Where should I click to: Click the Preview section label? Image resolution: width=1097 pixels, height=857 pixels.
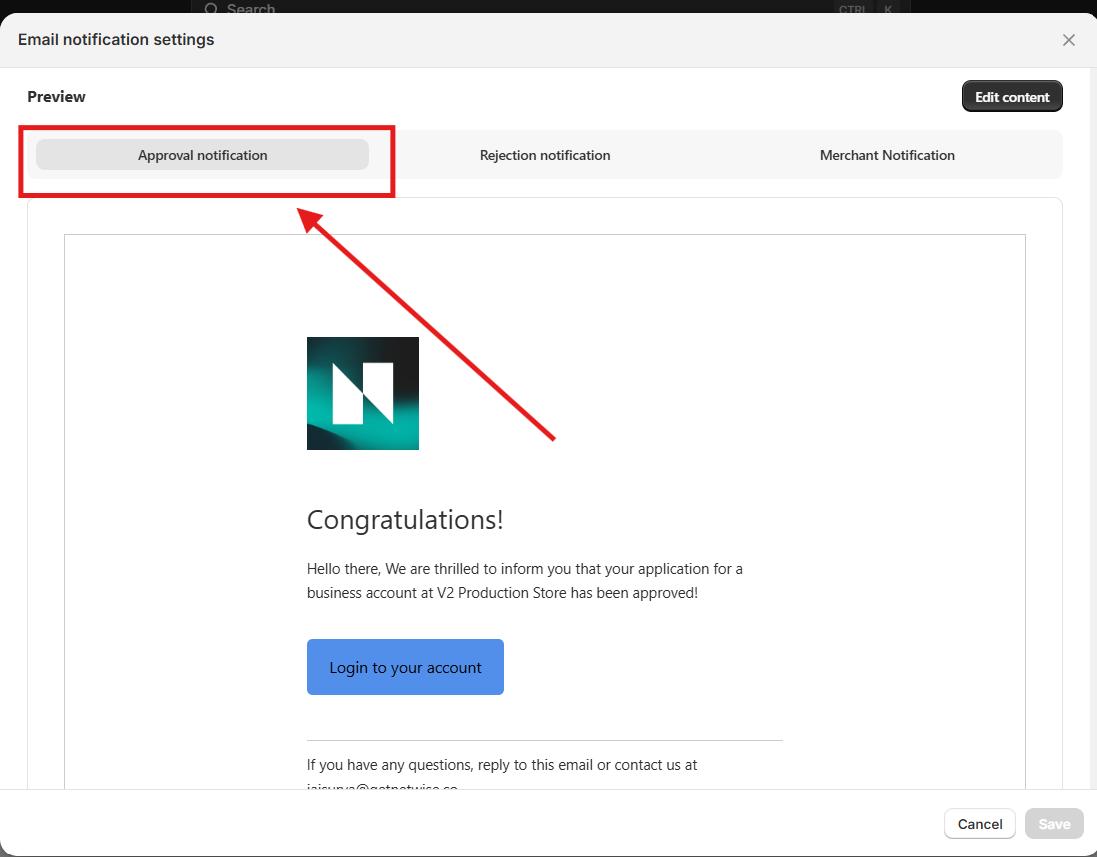[56, 97]
